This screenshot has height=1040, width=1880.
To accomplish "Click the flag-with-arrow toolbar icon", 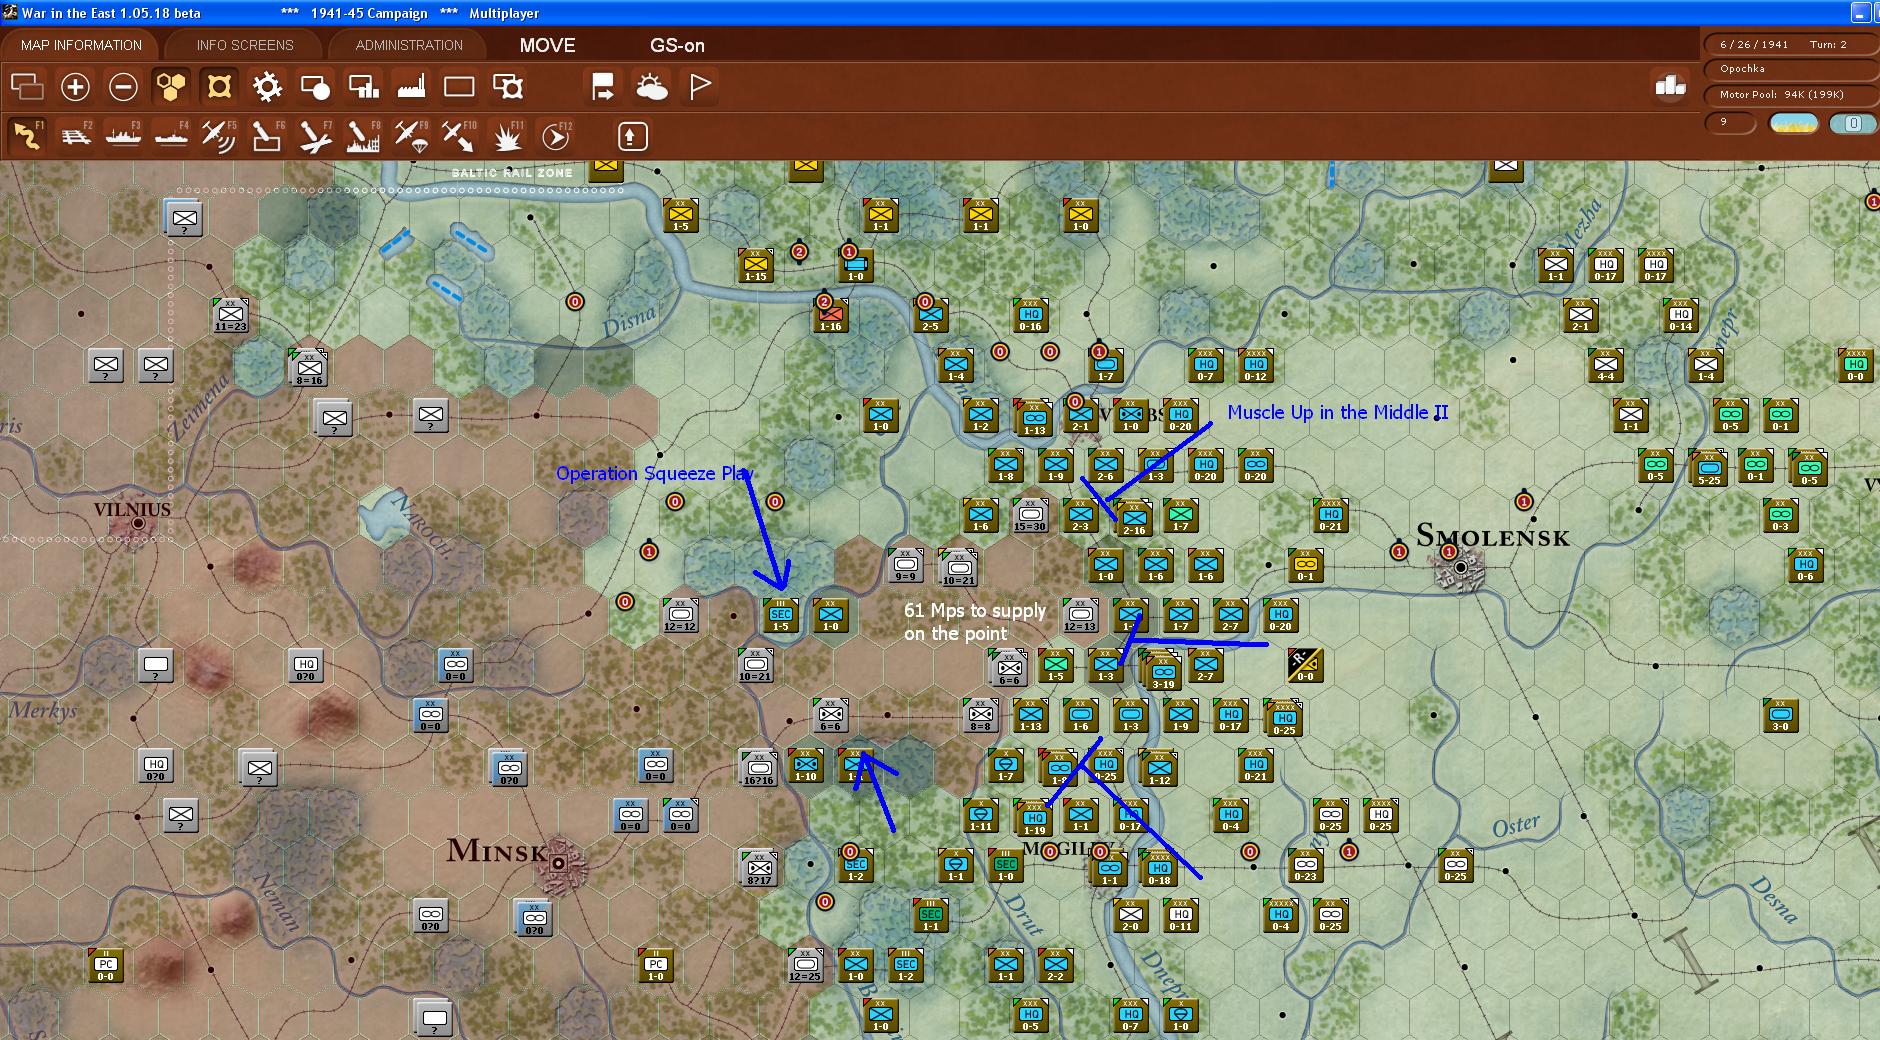I will click(x=603, y=87).
